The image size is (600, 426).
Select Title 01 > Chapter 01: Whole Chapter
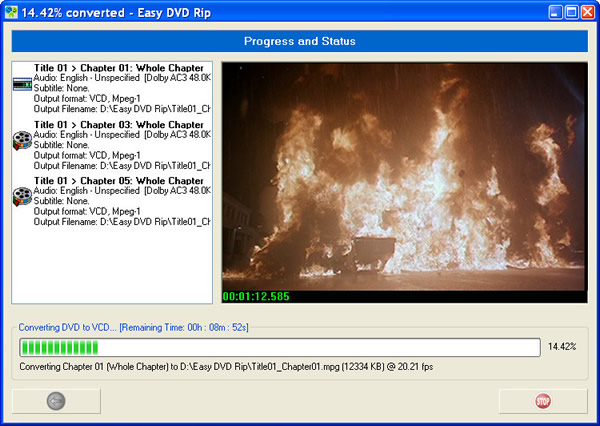click(119, 68)
